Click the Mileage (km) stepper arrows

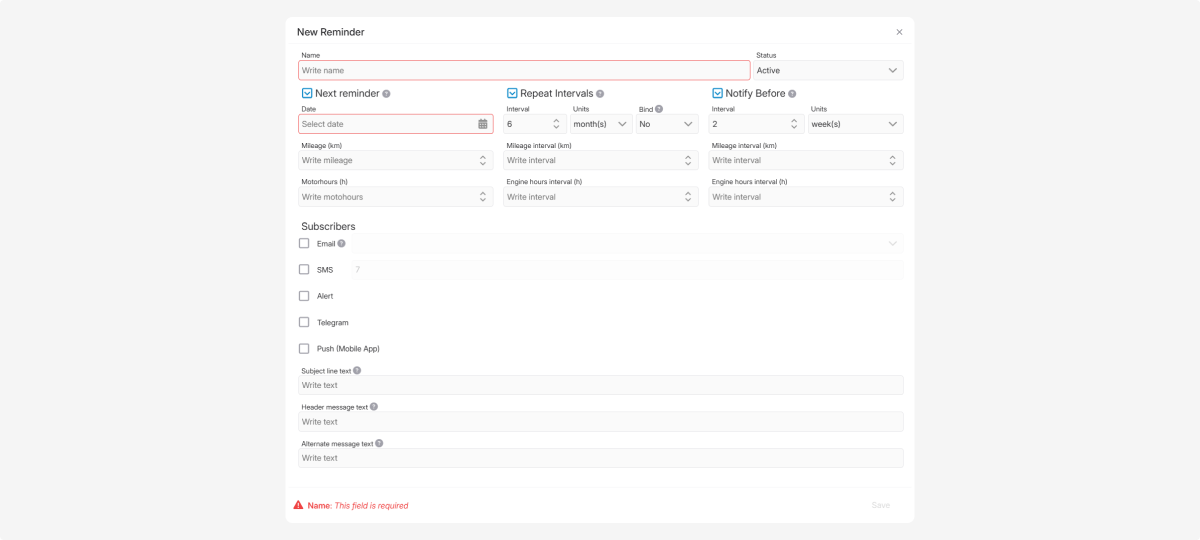coord(483,160)
